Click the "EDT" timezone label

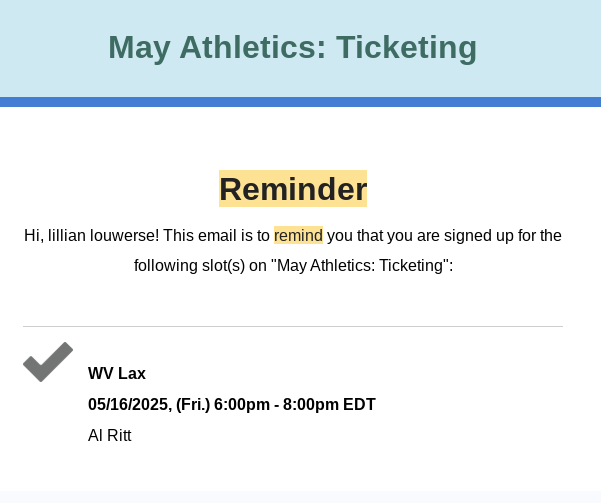[358, 405]
